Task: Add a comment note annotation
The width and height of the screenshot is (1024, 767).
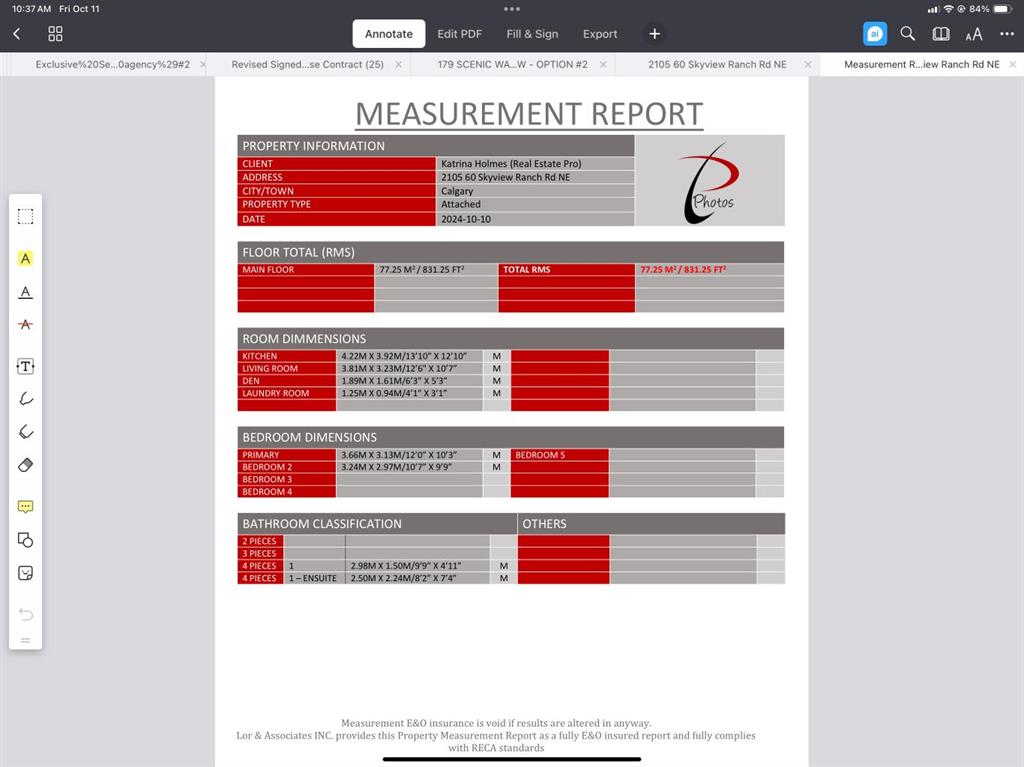Action: point(26,507)
